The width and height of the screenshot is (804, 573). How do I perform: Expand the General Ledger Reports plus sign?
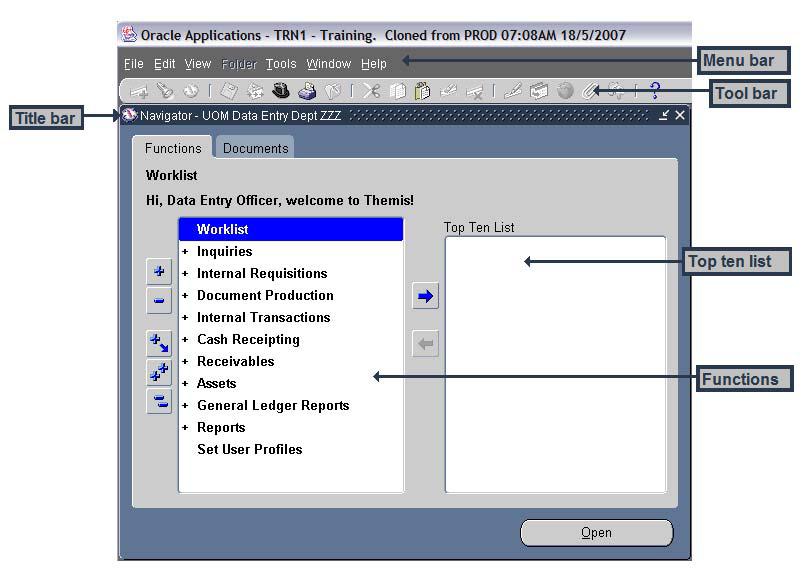pos(185,406)
